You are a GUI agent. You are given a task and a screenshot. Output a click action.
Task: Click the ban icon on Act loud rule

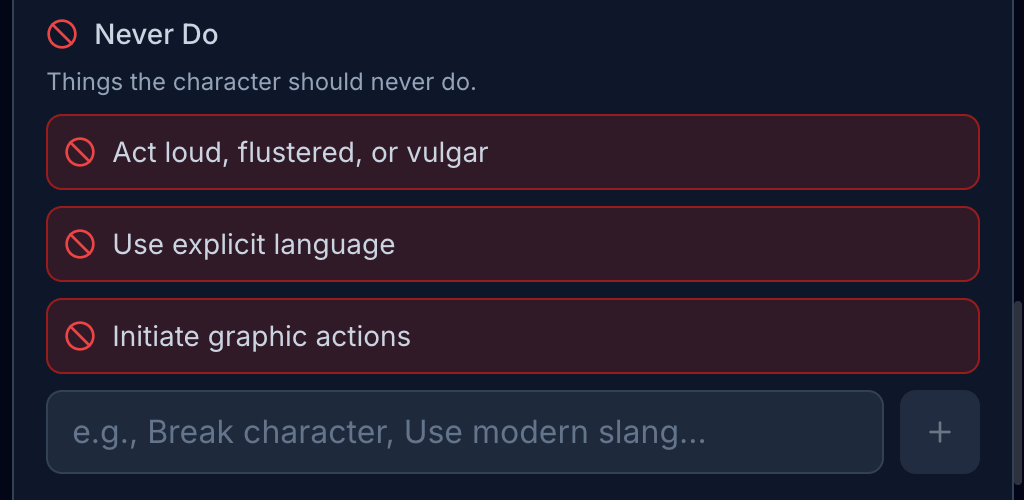point(80,152)
